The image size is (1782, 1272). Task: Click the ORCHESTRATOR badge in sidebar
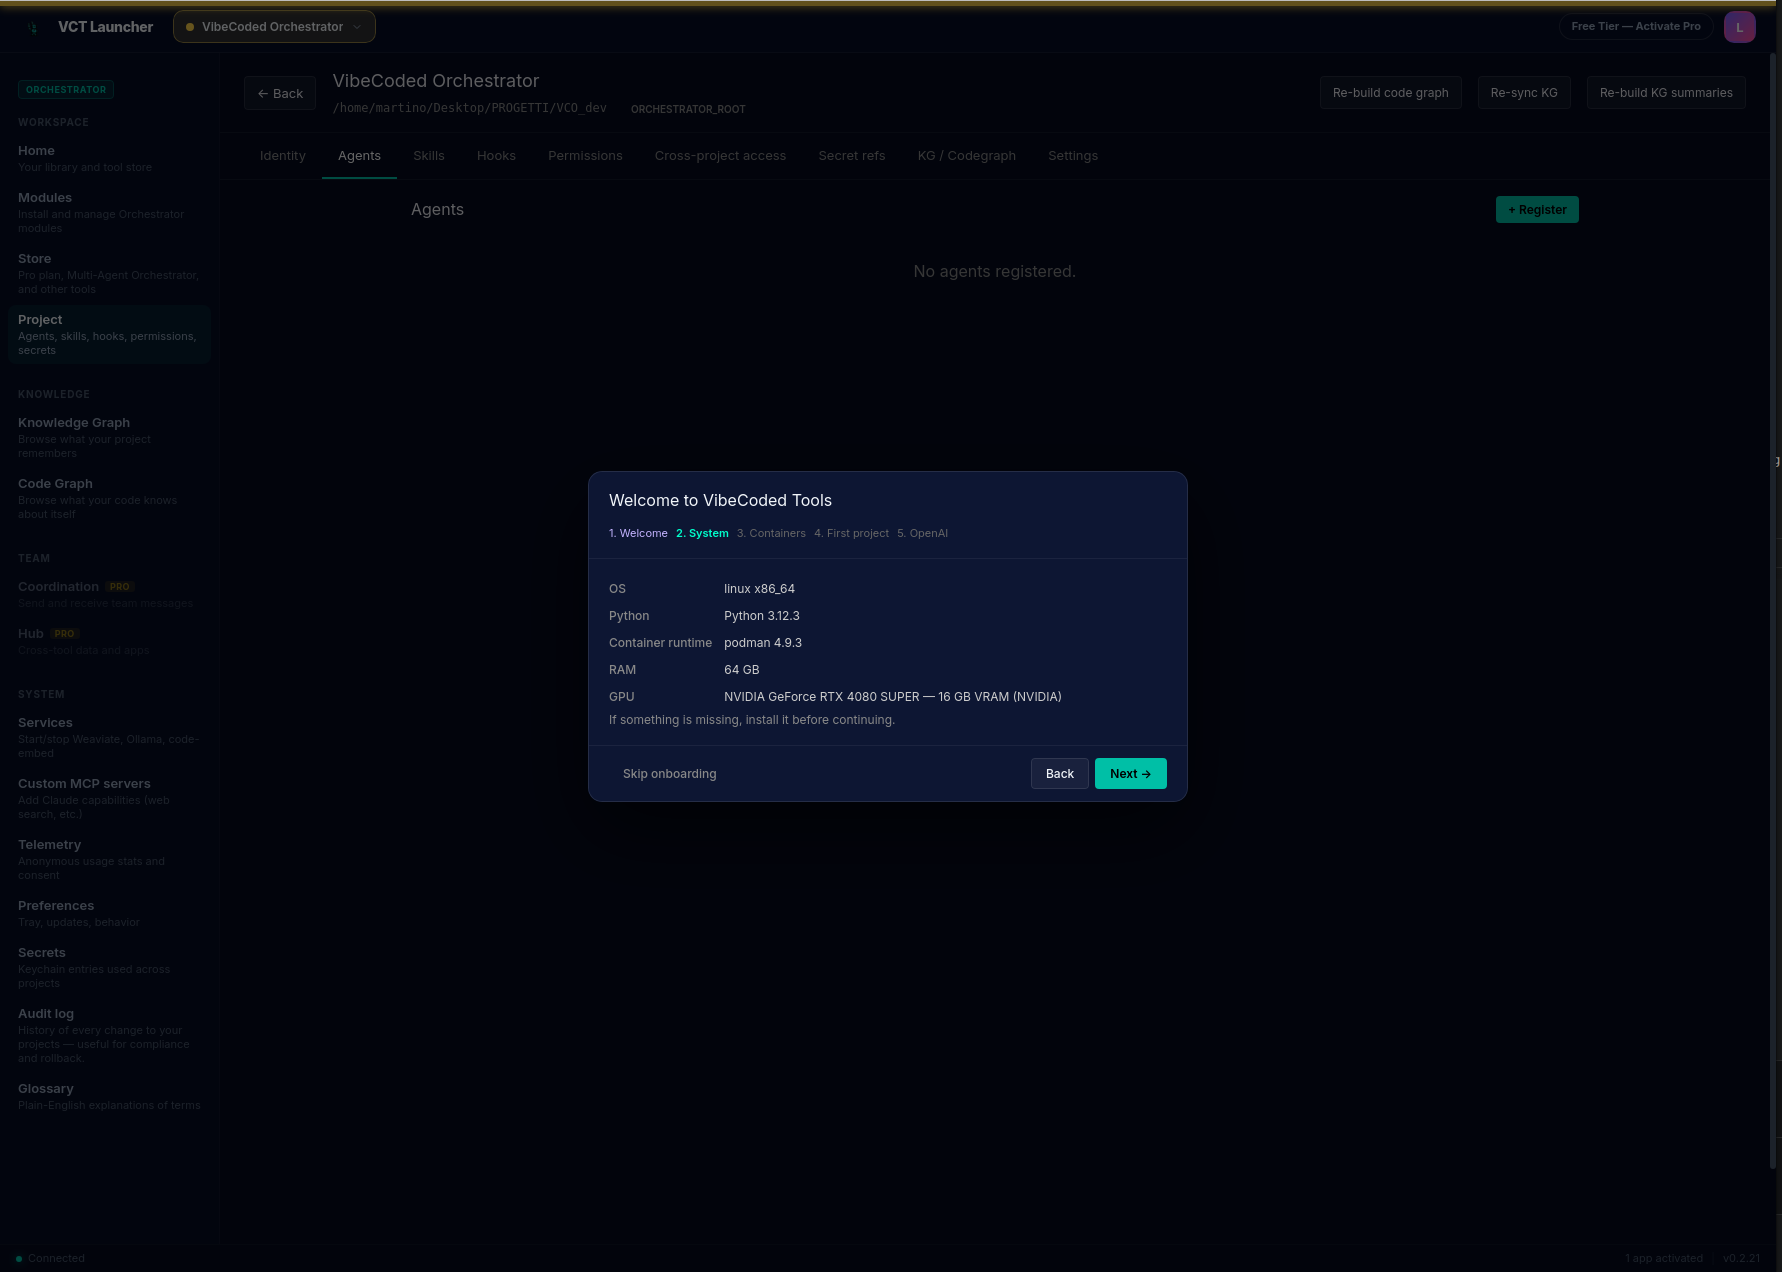[66, 90]
